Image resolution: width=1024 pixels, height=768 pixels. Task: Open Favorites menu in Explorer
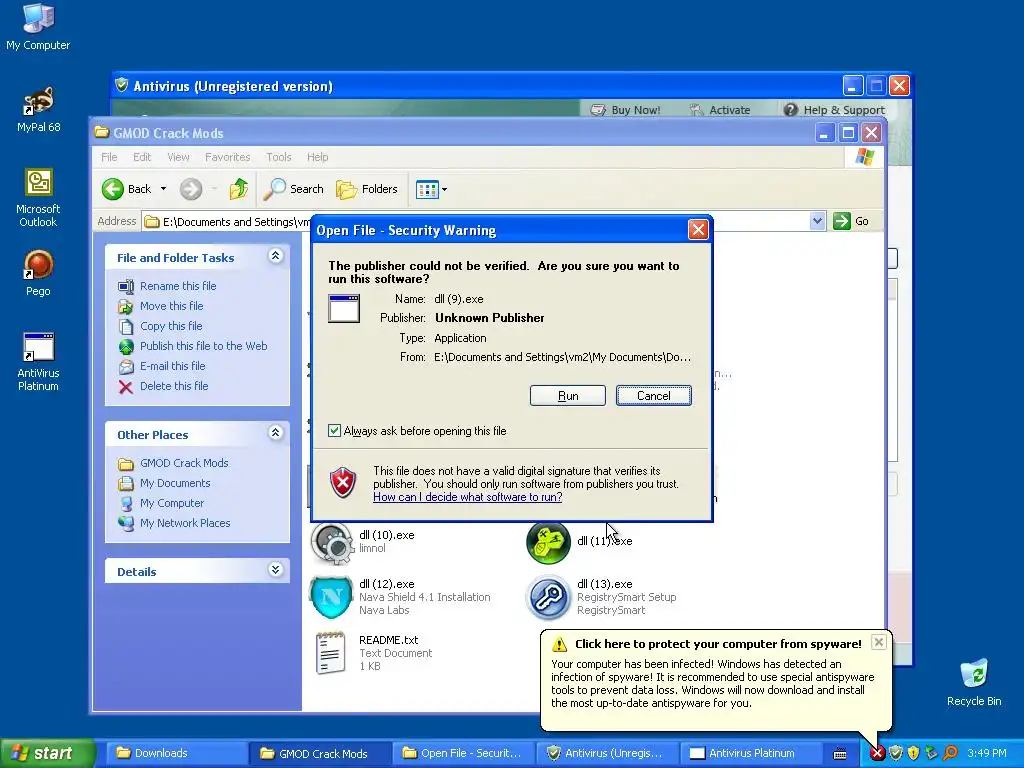pos(227,157)
